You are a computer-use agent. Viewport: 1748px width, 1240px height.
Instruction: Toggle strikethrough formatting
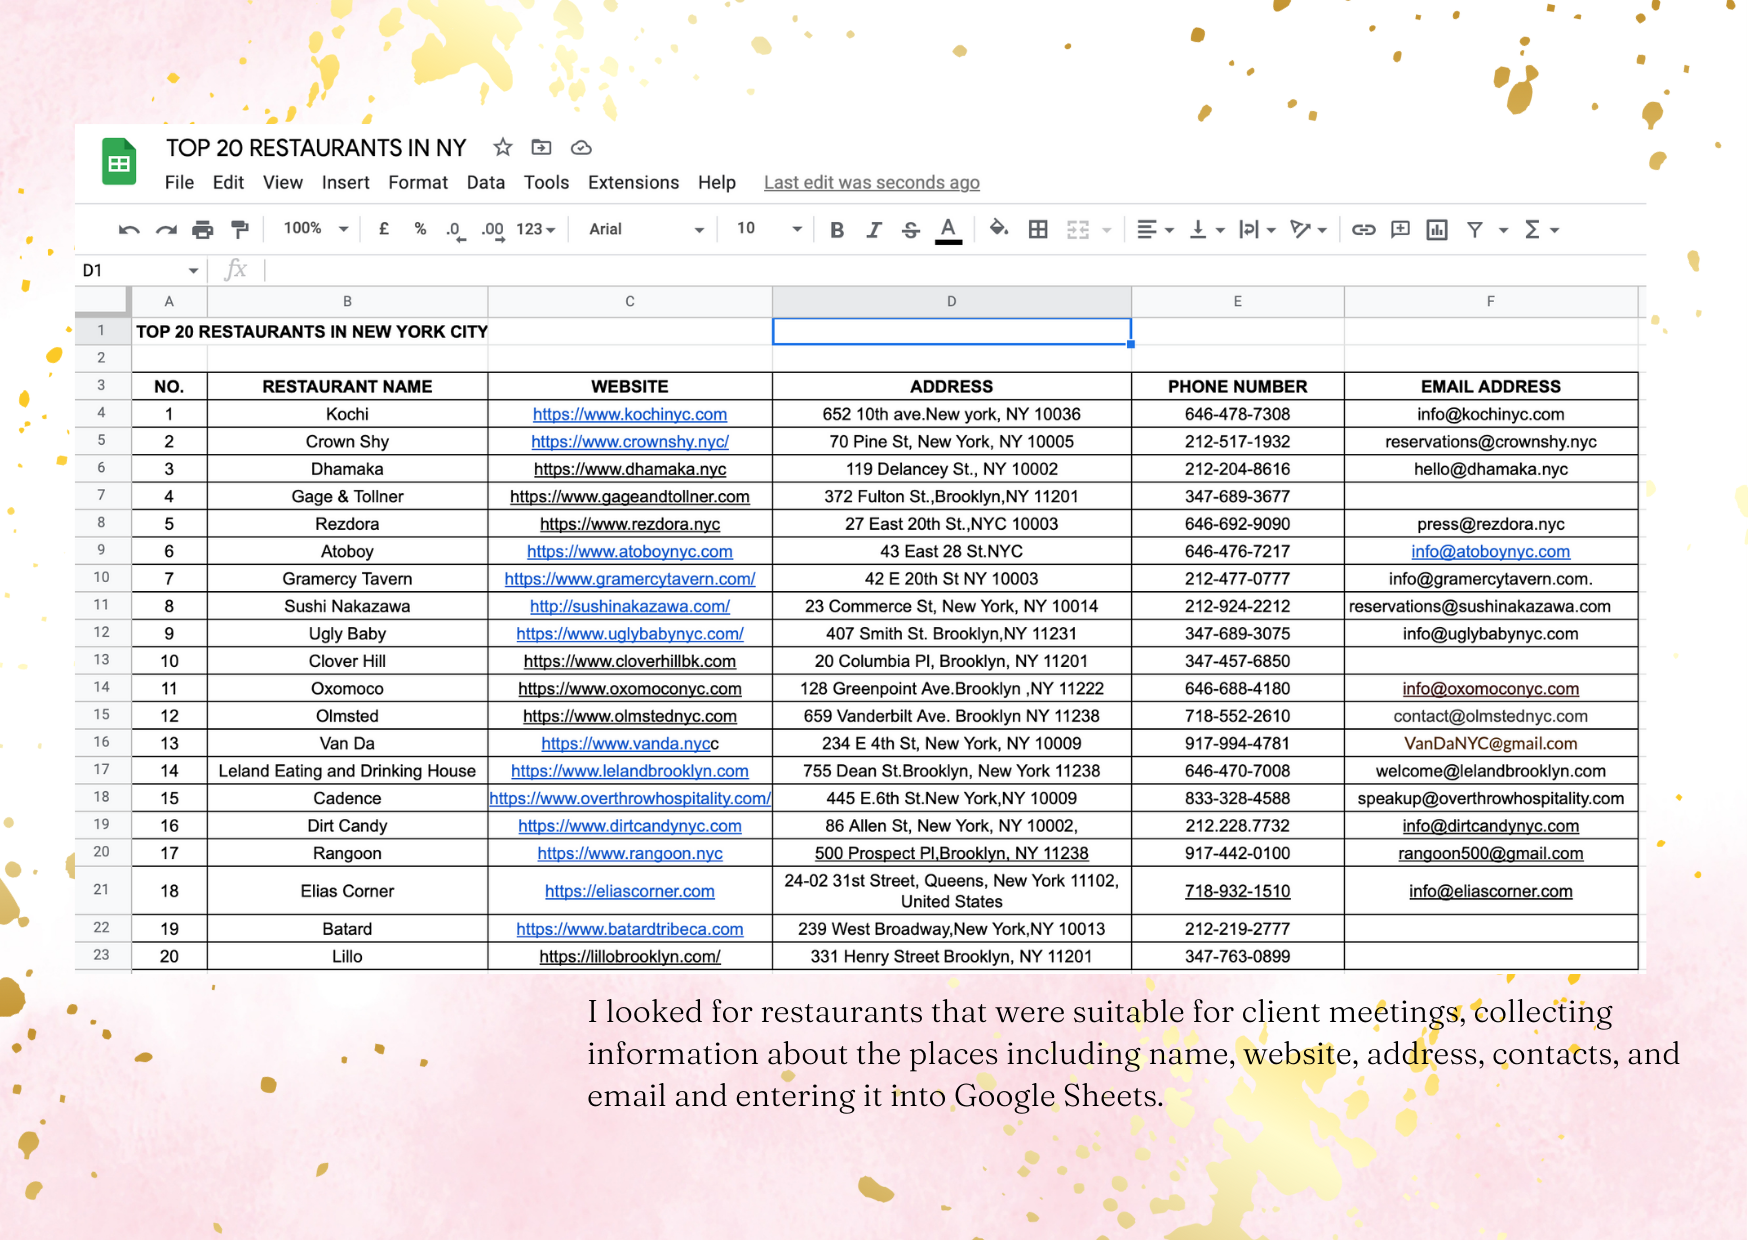911,230
